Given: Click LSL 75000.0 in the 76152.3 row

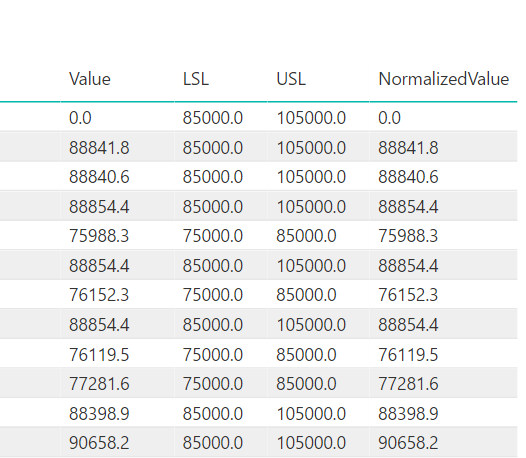Looking at the screenshot, I should coord(213,295).
